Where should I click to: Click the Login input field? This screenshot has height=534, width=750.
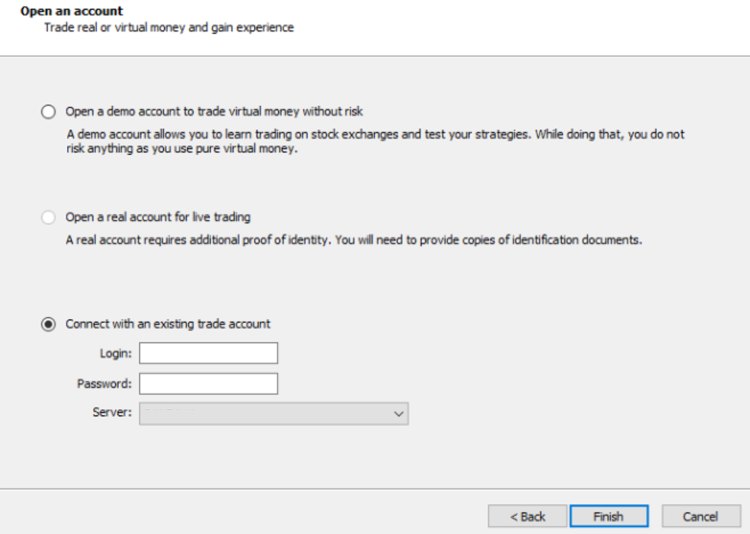point(208,353)
